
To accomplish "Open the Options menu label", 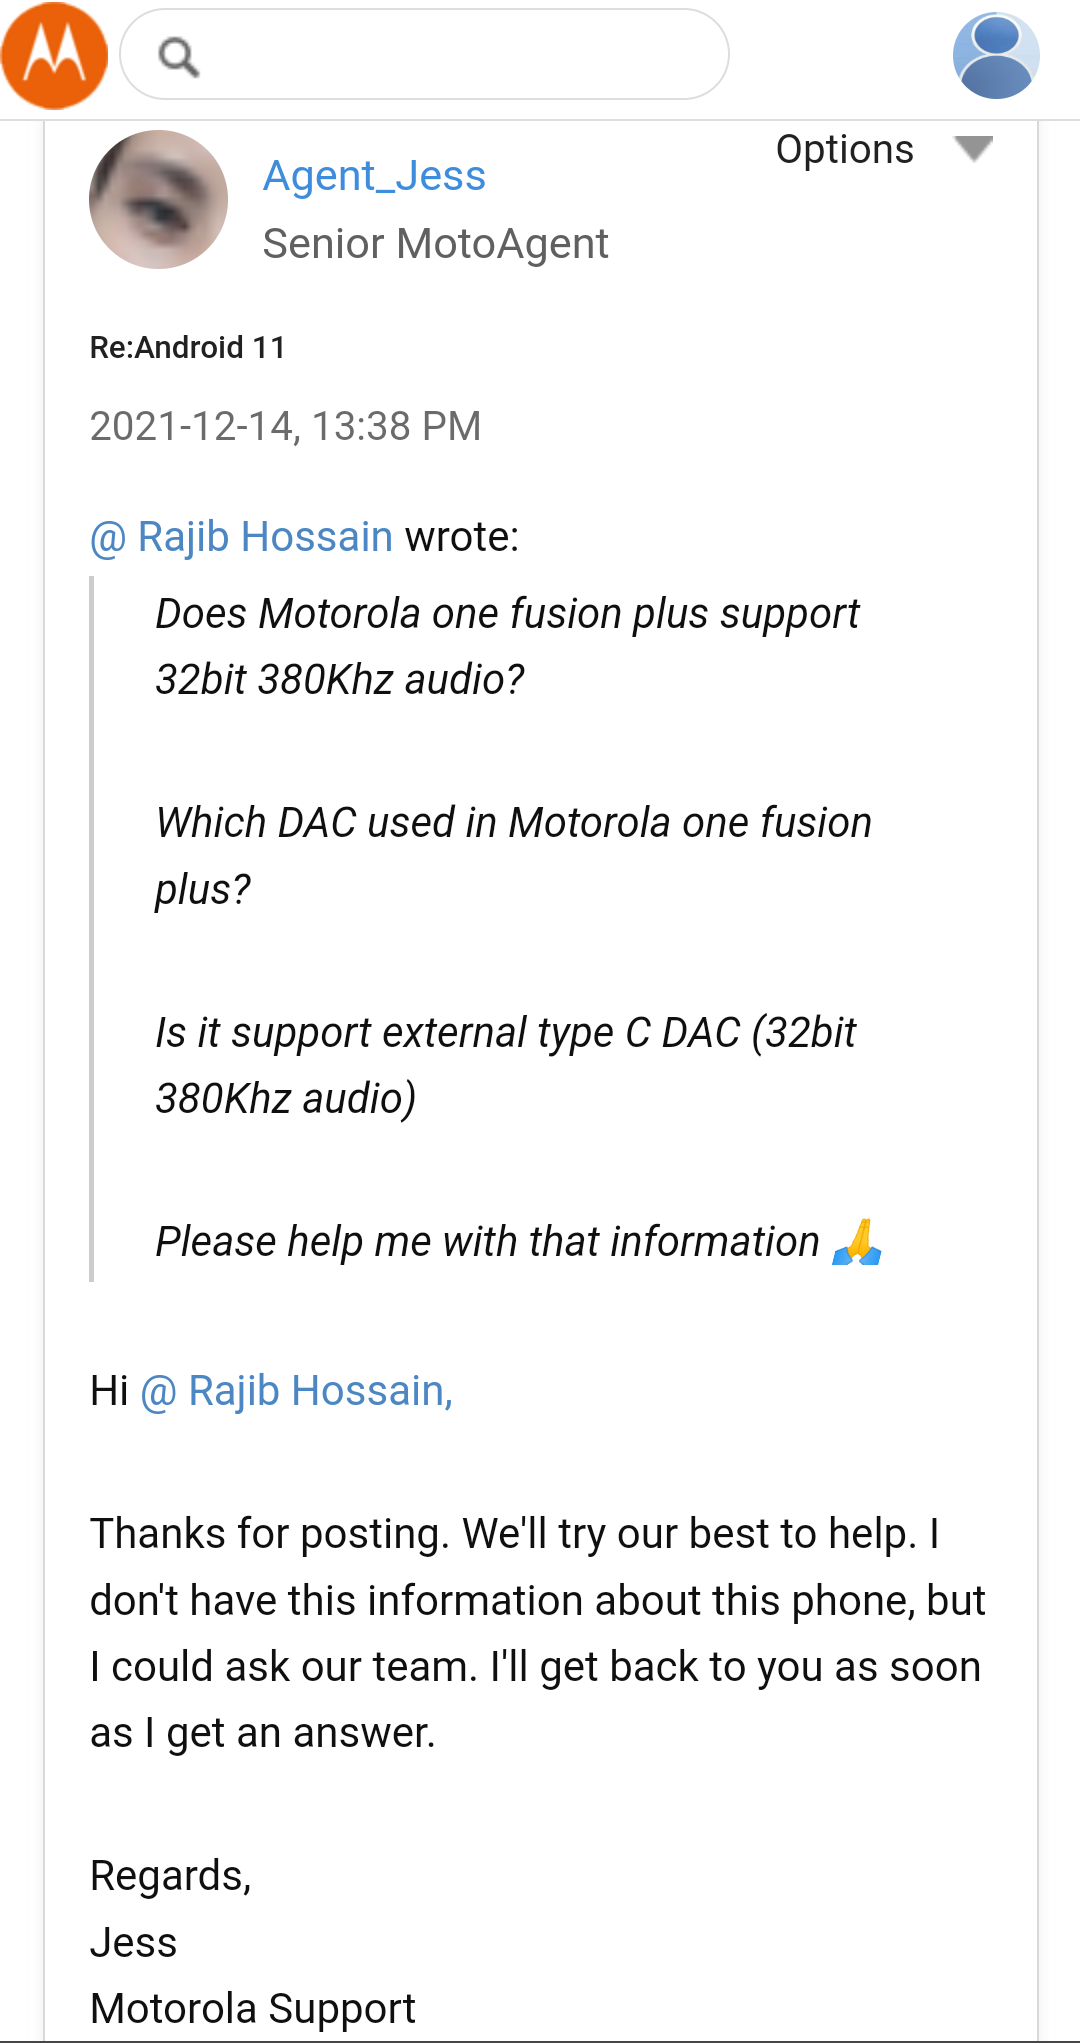I will tap(845, 149).
